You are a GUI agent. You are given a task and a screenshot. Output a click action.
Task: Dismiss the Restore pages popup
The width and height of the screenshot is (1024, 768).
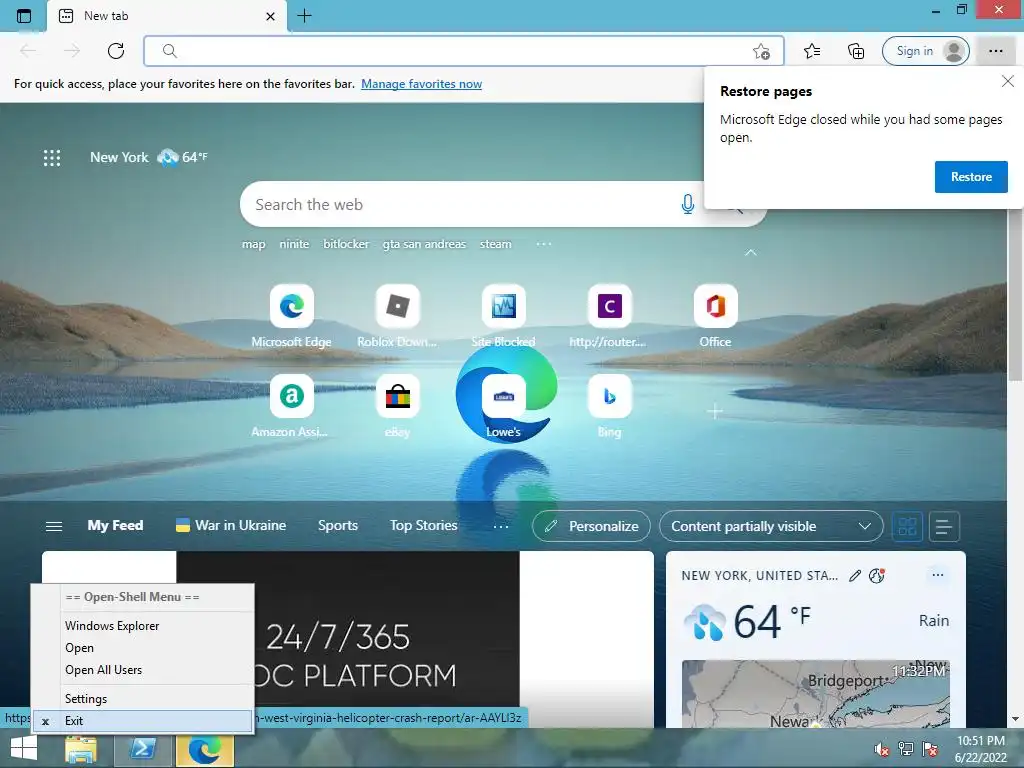1008,81
